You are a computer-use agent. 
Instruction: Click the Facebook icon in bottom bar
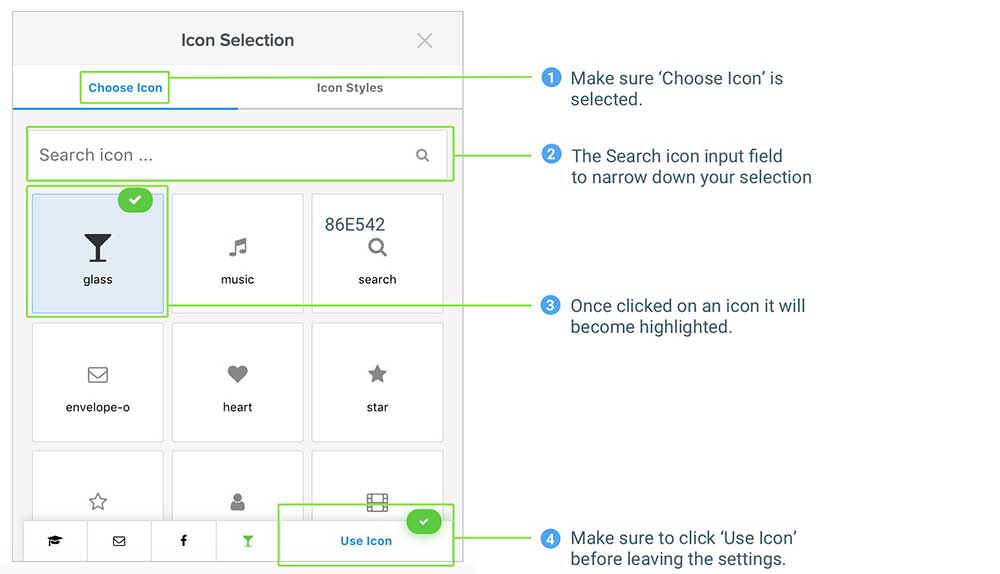pyautogui.click(x=183, y=541)
